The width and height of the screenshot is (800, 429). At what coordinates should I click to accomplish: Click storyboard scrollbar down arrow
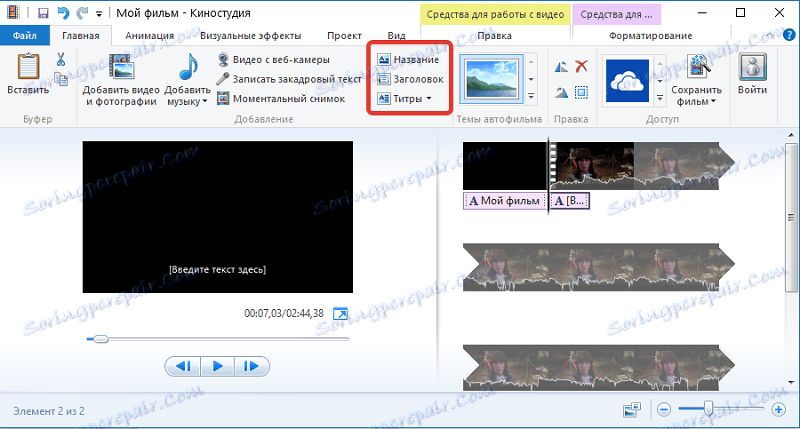click(x=791, y=383)
